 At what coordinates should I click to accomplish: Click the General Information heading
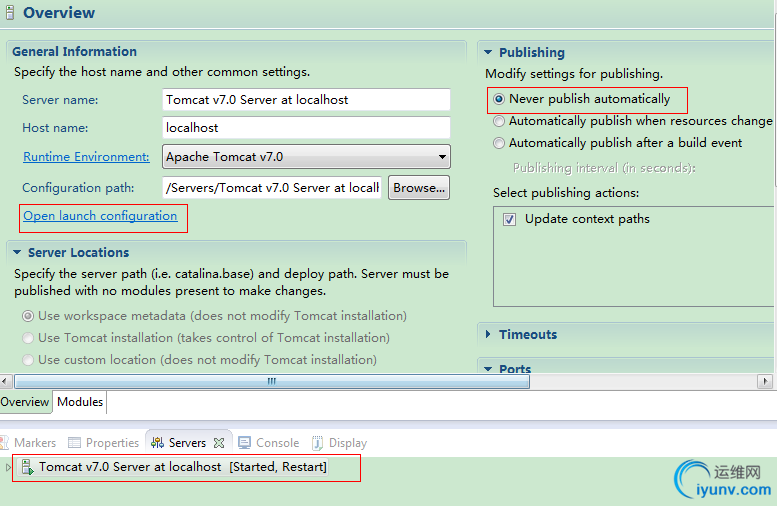point(74,52)
